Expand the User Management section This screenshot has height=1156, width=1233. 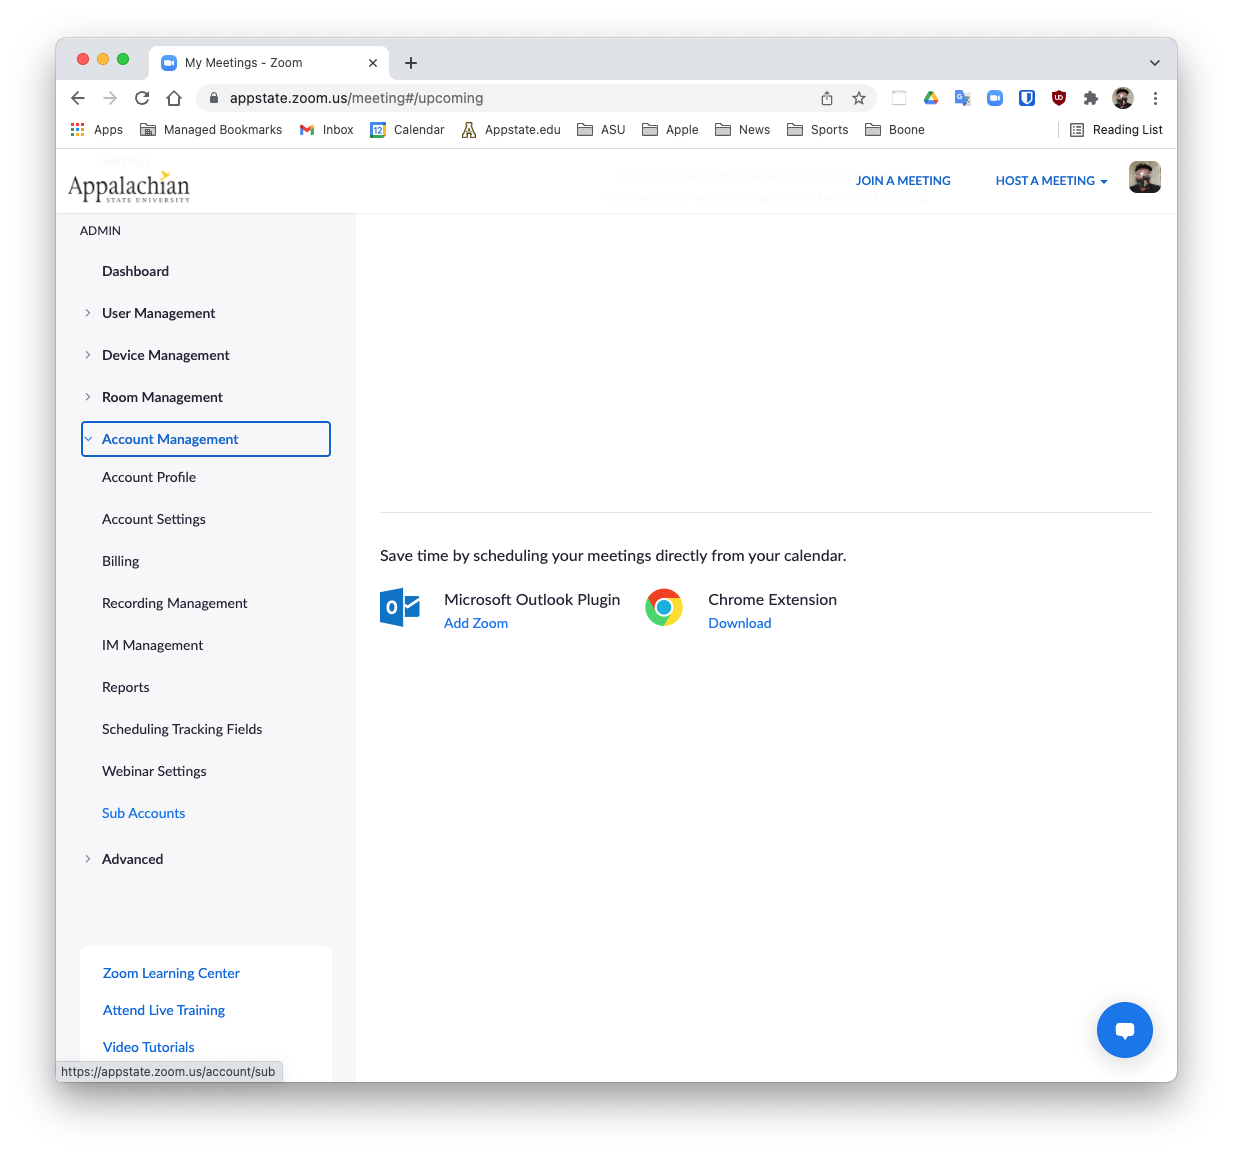(x=158, y=313)
